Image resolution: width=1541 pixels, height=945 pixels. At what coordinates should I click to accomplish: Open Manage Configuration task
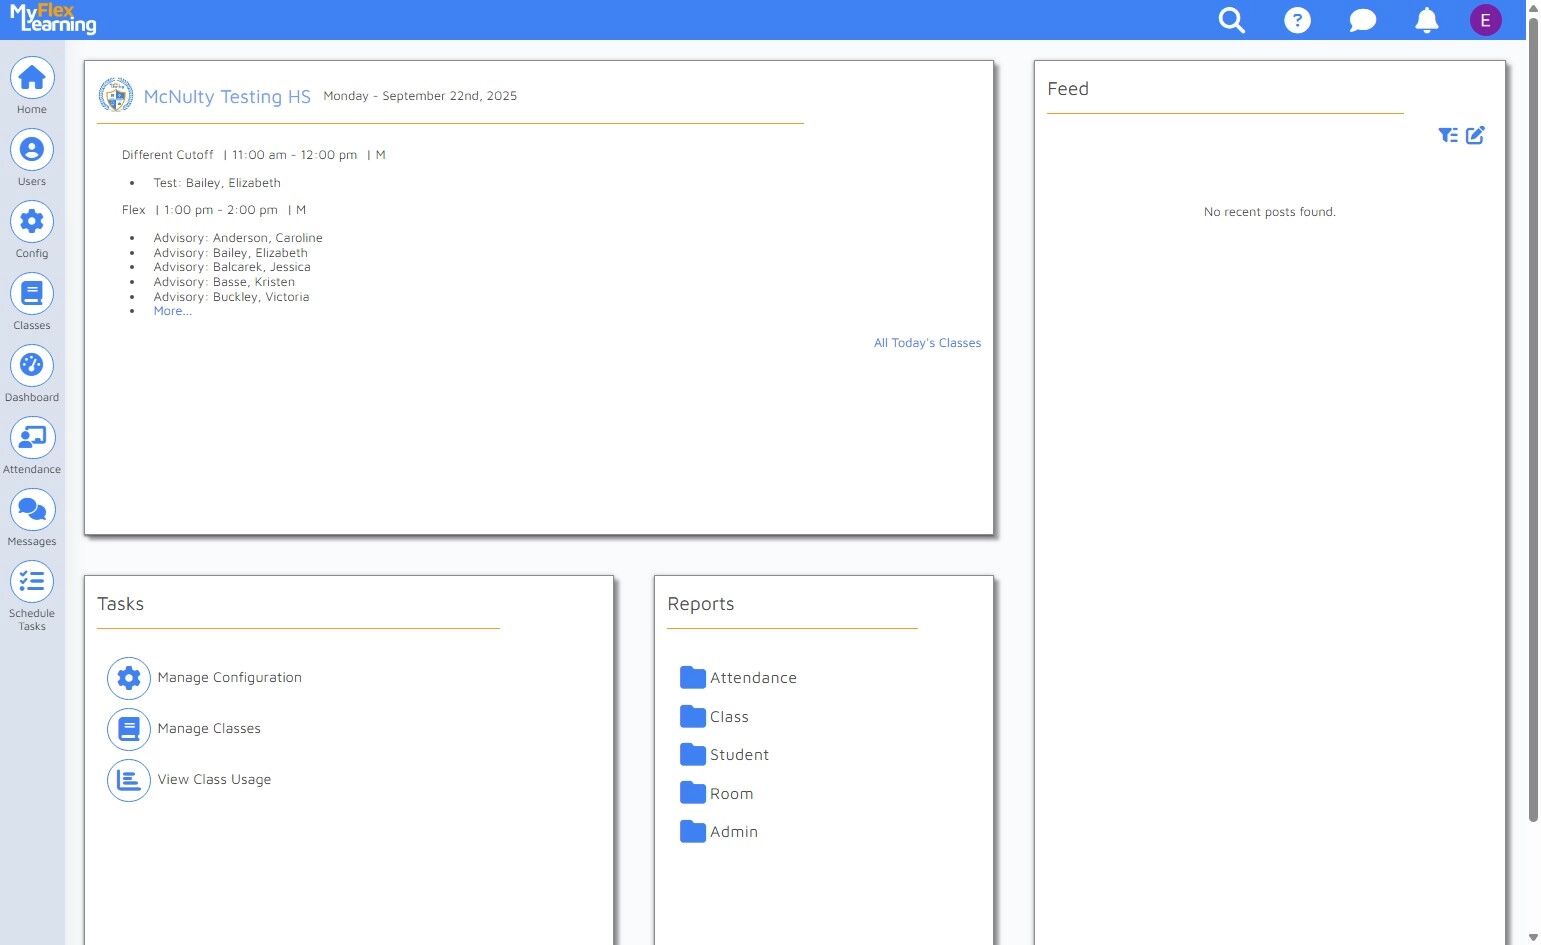pyautogui.click(x=229, y=678)
